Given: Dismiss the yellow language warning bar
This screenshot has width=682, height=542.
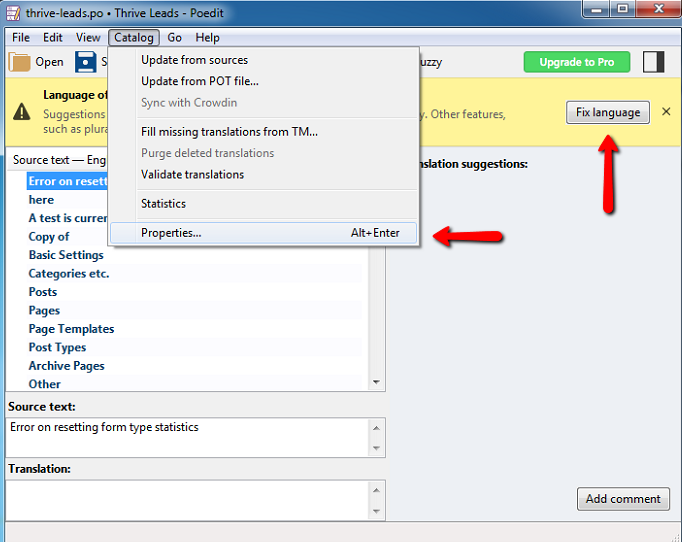Looking at the screenshot, I should [x=666, y=112].
